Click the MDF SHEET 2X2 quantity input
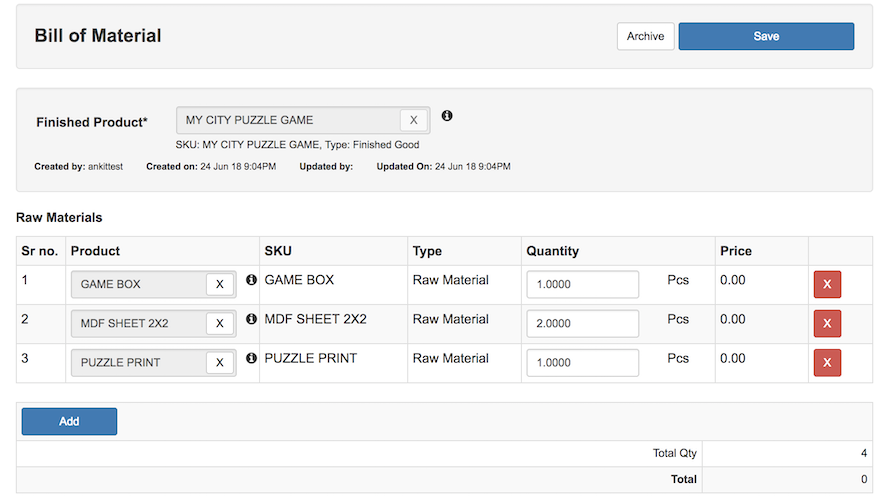 click(582, 323)
